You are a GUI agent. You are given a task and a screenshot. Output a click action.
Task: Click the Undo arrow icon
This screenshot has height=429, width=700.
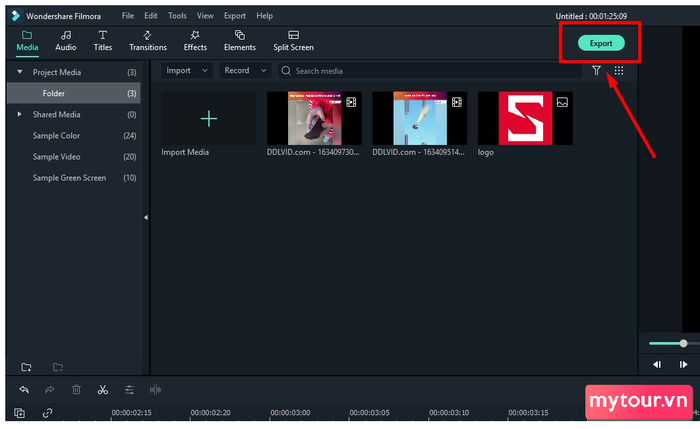tap(24, 390)
